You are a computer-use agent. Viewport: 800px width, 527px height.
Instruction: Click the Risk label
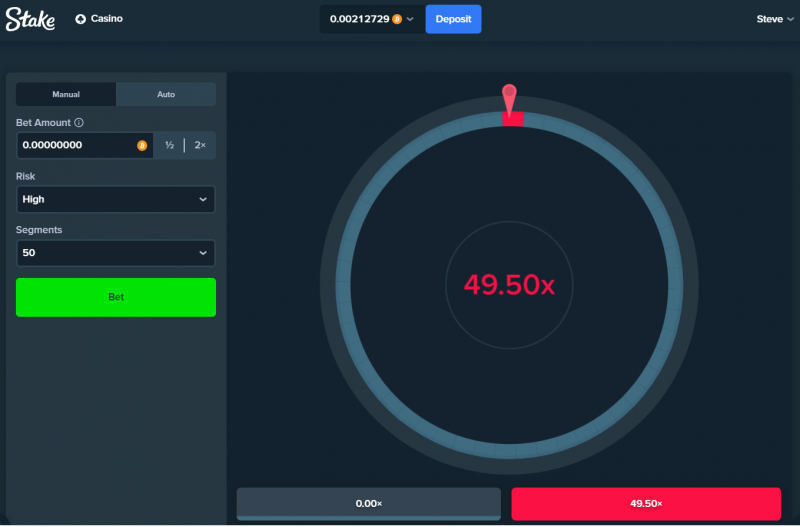pyautogui.click(x=26, y=176)
